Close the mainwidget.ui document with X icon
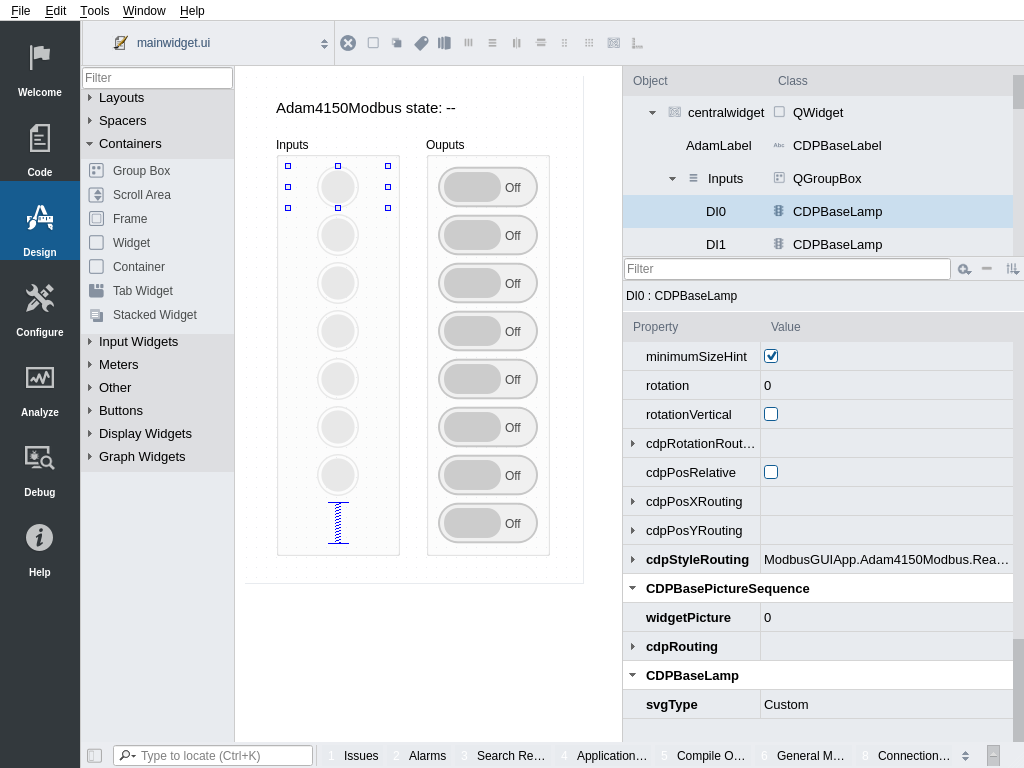The height and width of the screenshot is (768, 1024). click(348, 43)
